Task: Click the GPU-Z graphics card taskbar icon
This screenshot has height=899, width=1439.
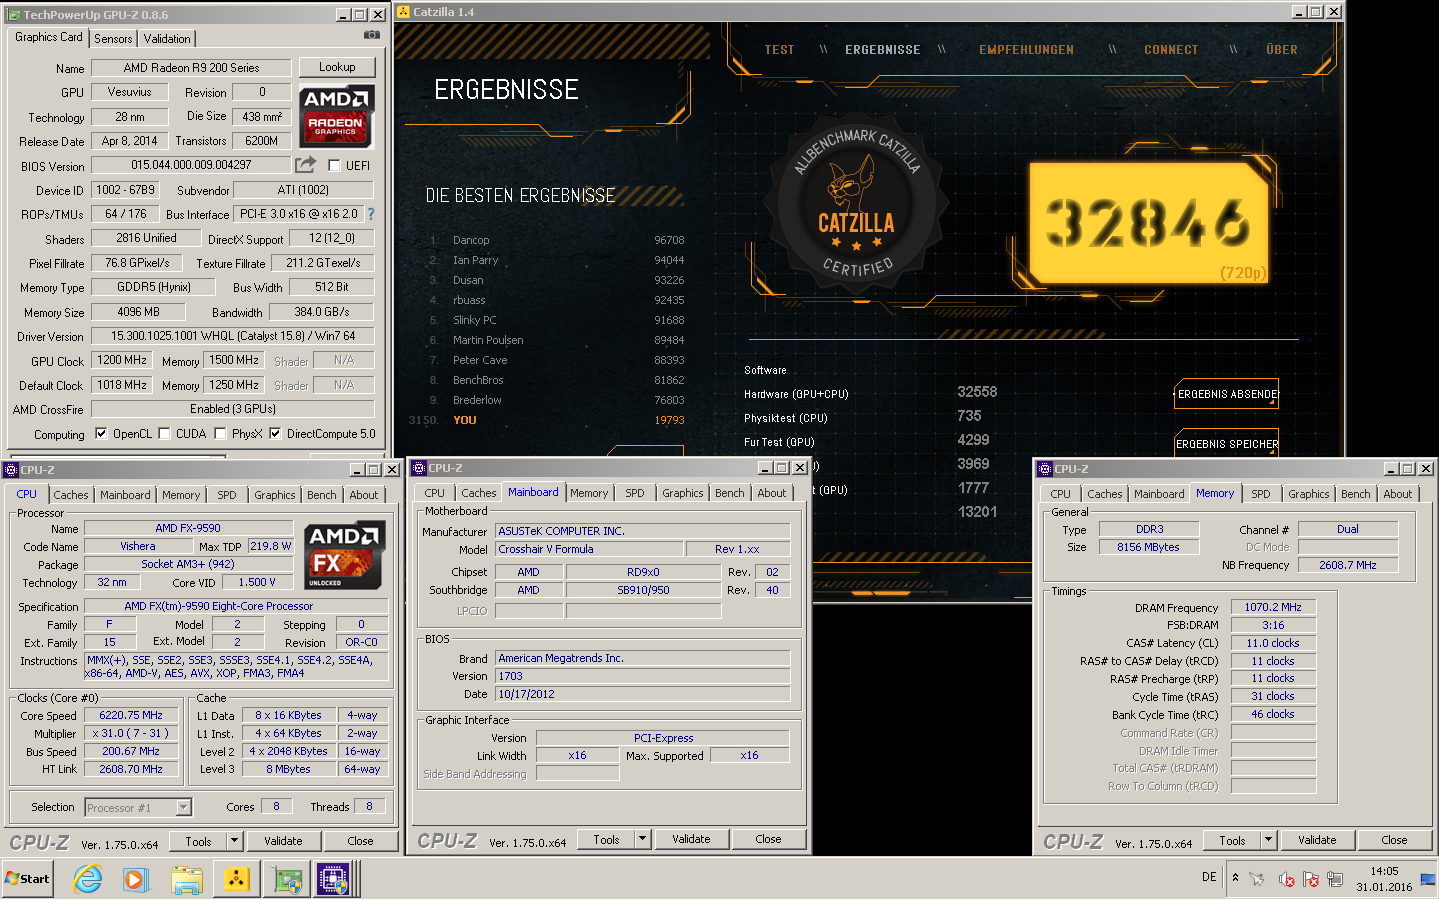Action: point(288,880)
